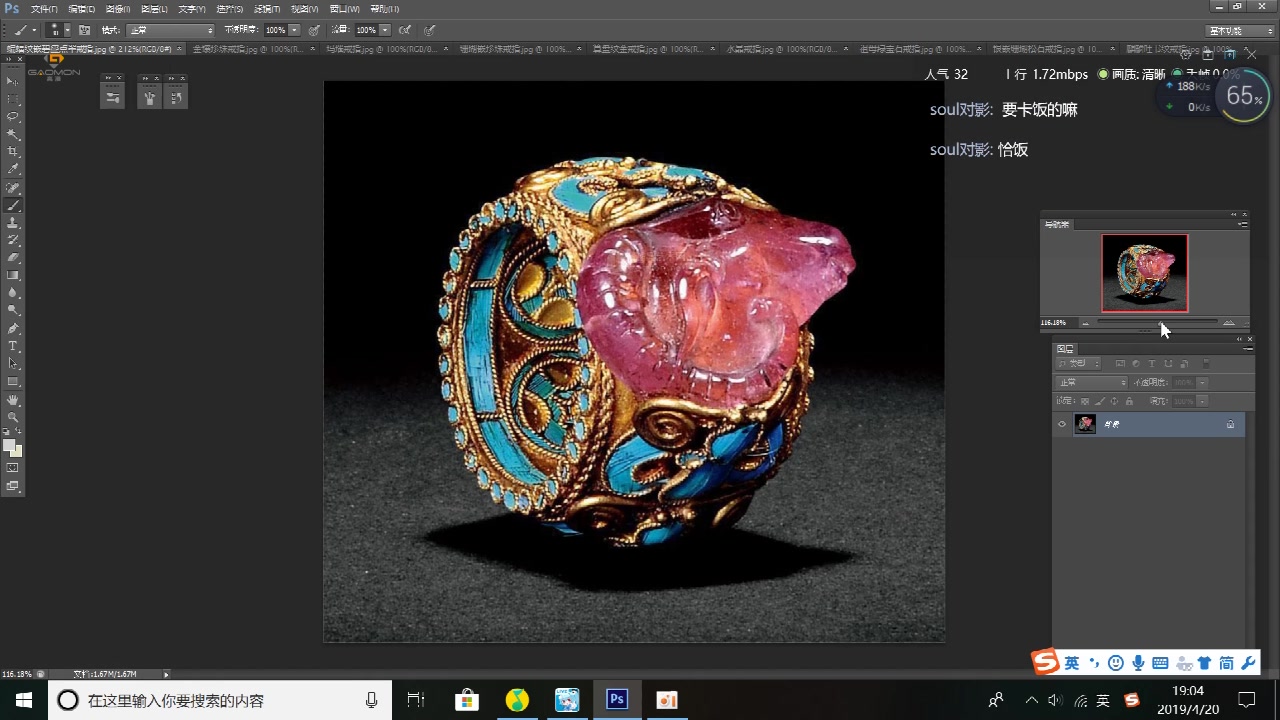1280x720 pixels.
Task: Select the Magic Wand tool
Action: click(x=13, y=134)
